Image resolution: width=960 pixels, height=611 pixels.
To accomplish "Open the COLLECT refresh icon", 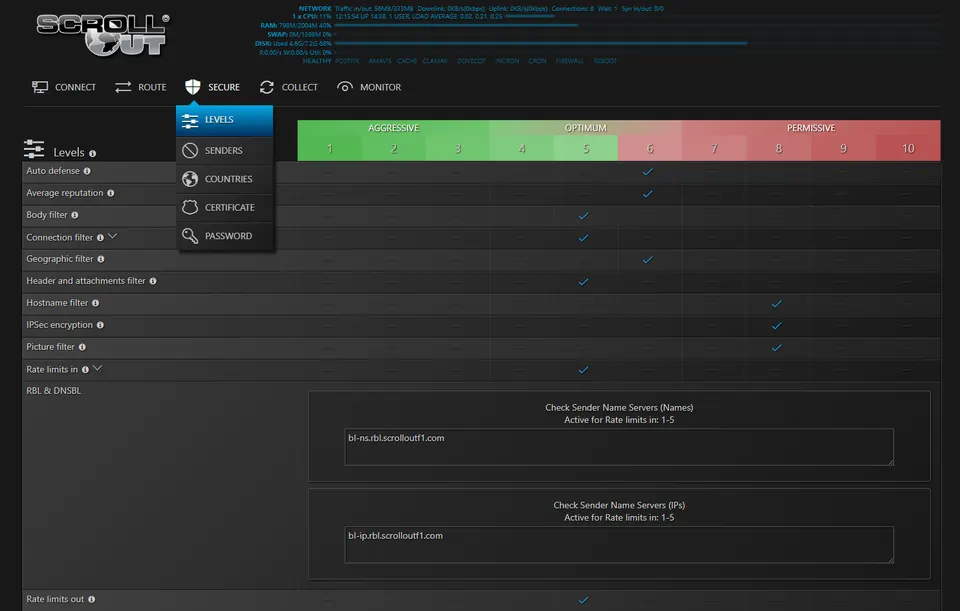I will click(x=266, y=87).
